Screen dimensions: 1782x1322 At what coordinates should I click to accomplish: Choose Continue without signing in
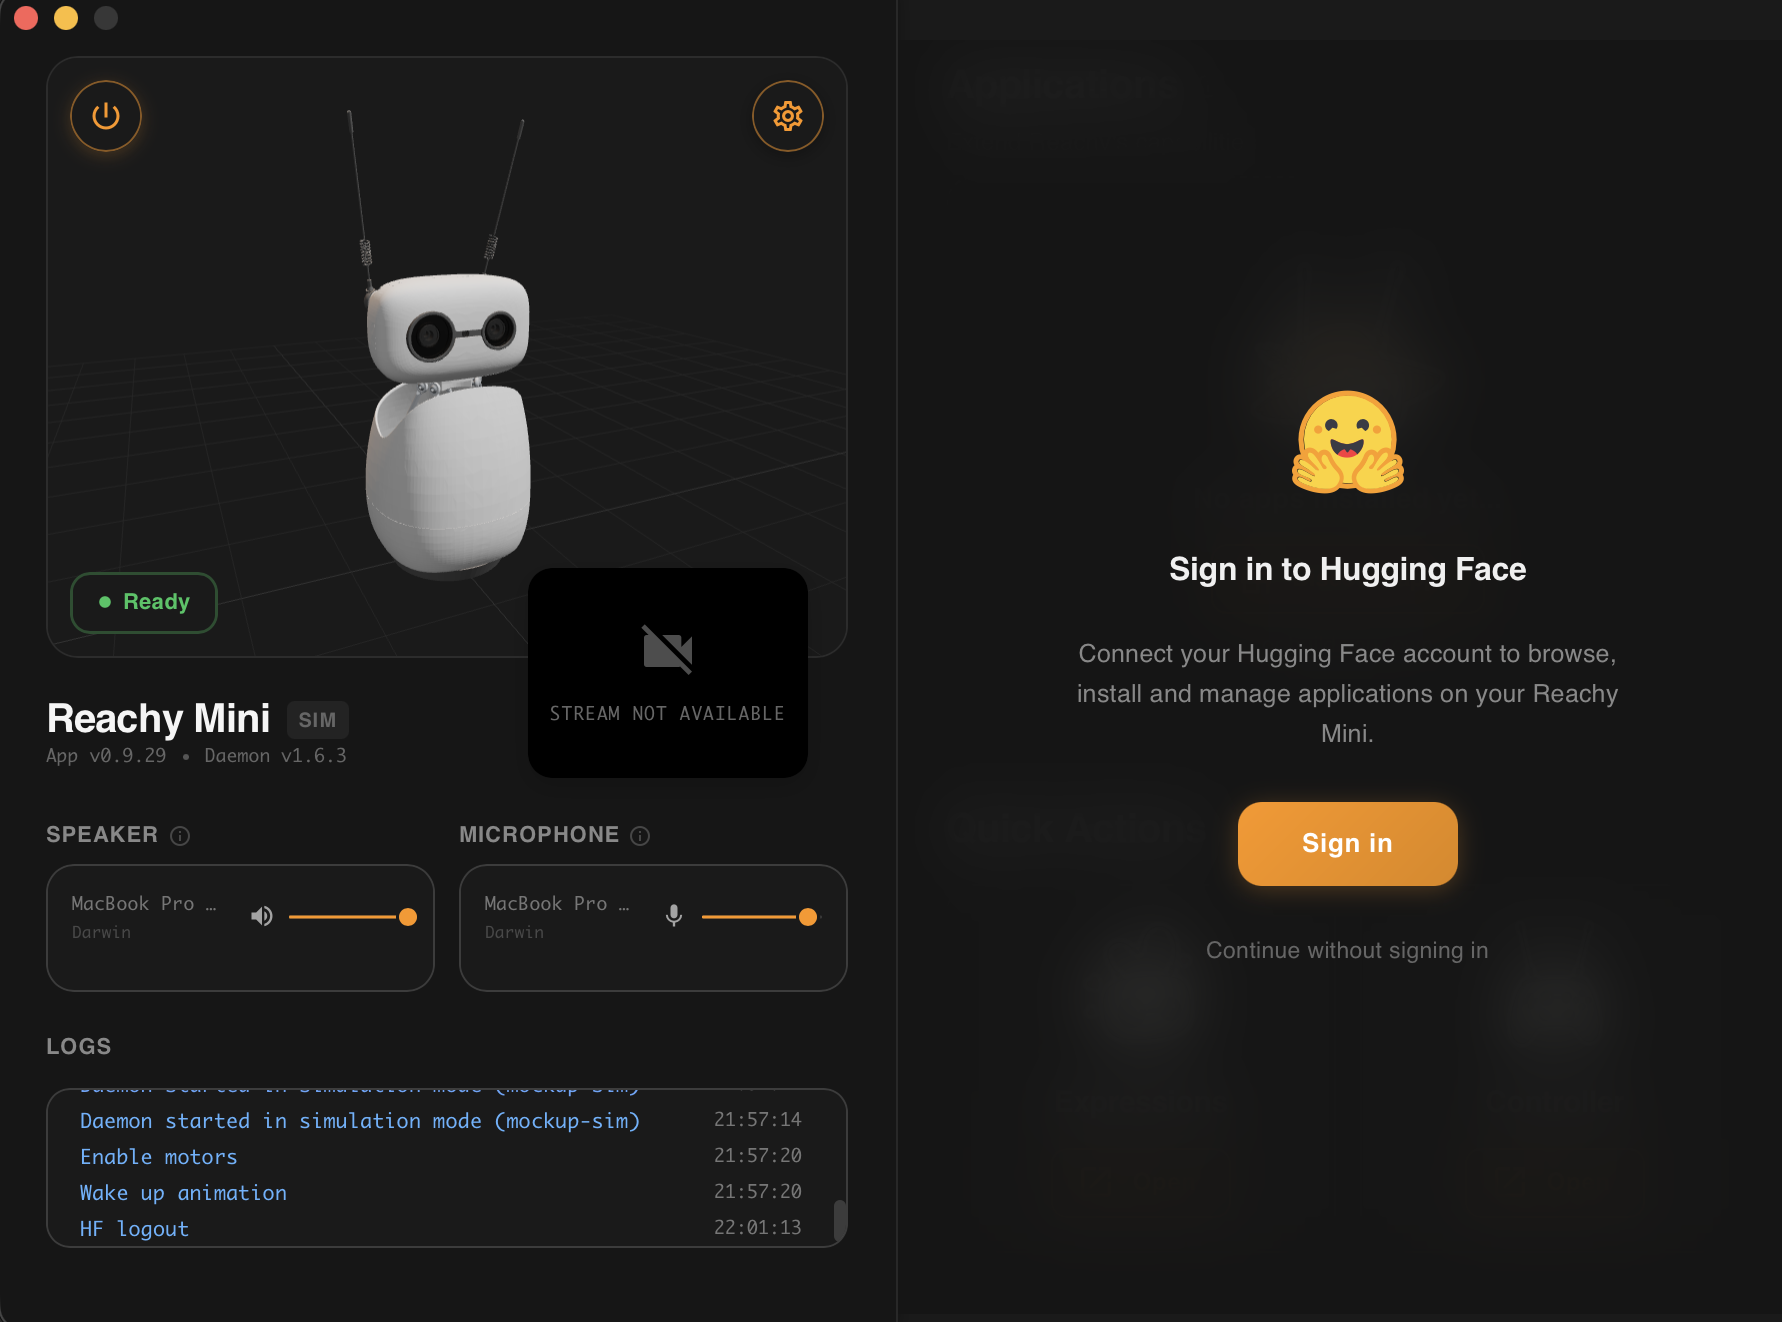1347,950
